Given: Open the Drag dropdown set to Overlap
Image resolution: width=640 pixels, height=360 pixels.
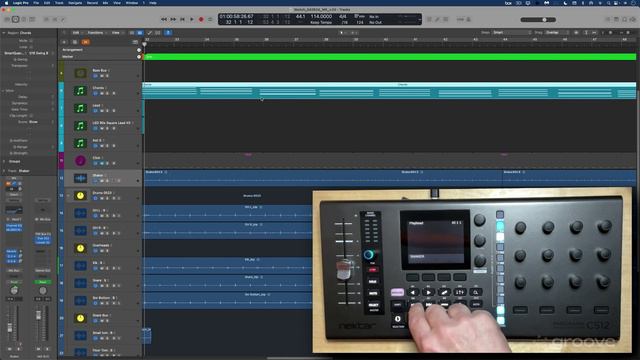Looking at the screenshot, I should pyautogui.click(x=557, y=33).
